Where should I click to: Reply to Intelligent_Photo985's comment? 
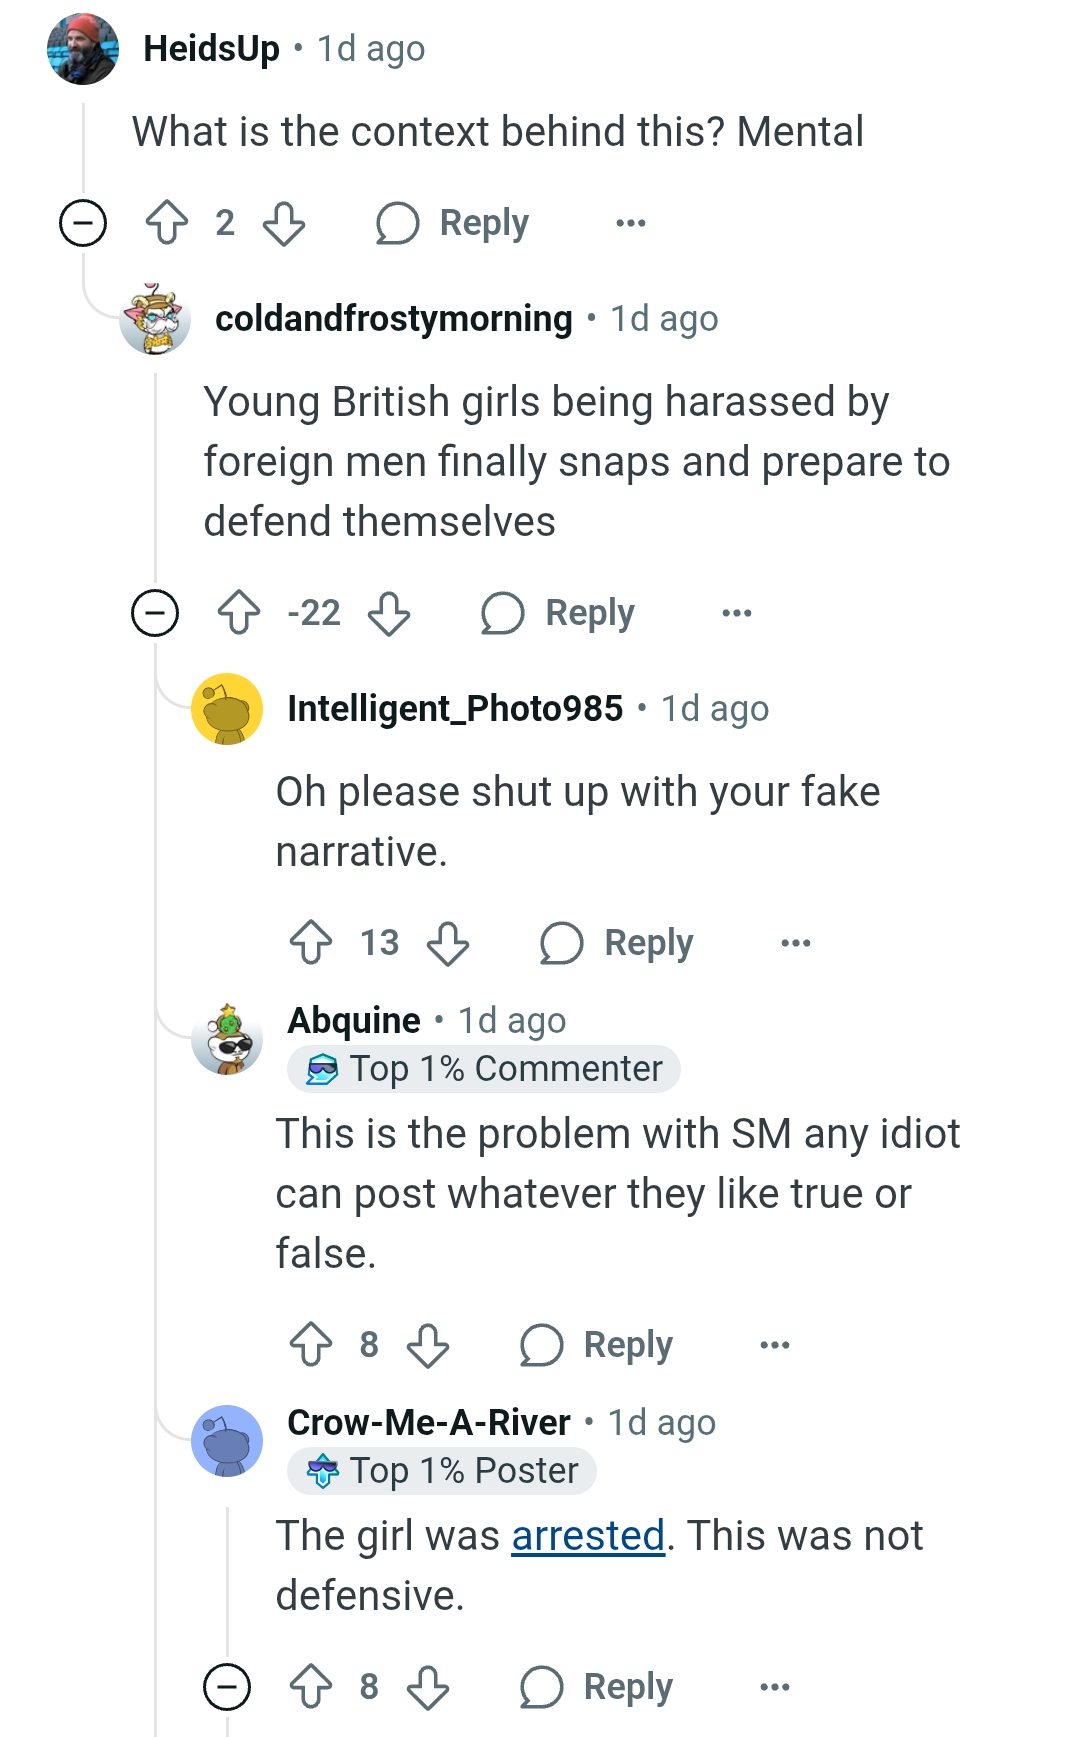point(617,942)
